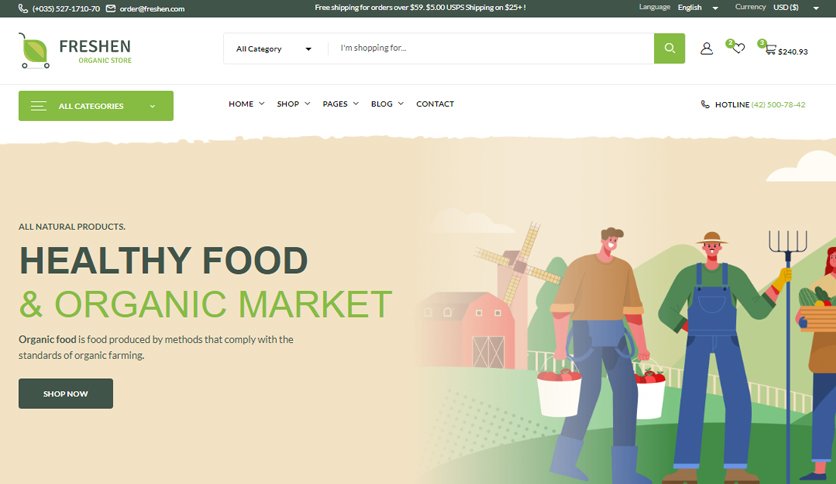Open the wishlist heart icon
836x484 pixels.
click(x=738, y=49)
